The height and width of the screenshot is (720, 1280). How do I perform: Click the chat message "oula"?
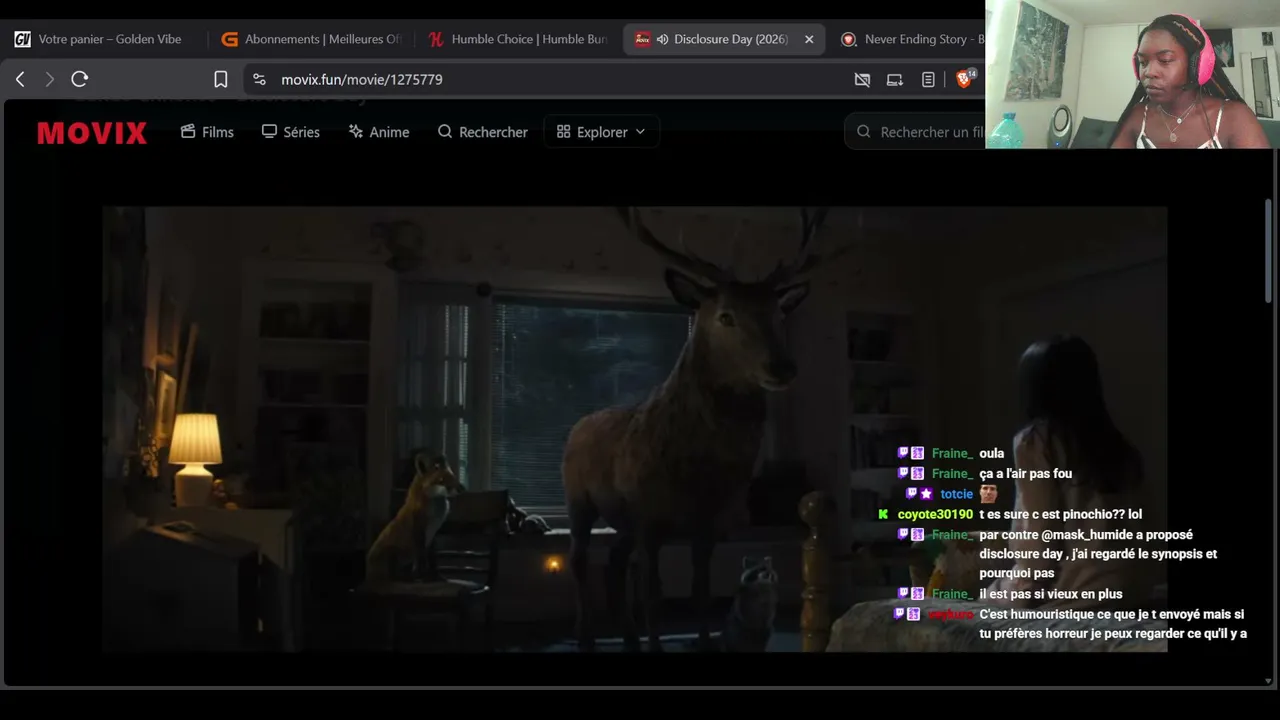pyautogui.click(x=991, y=453)
